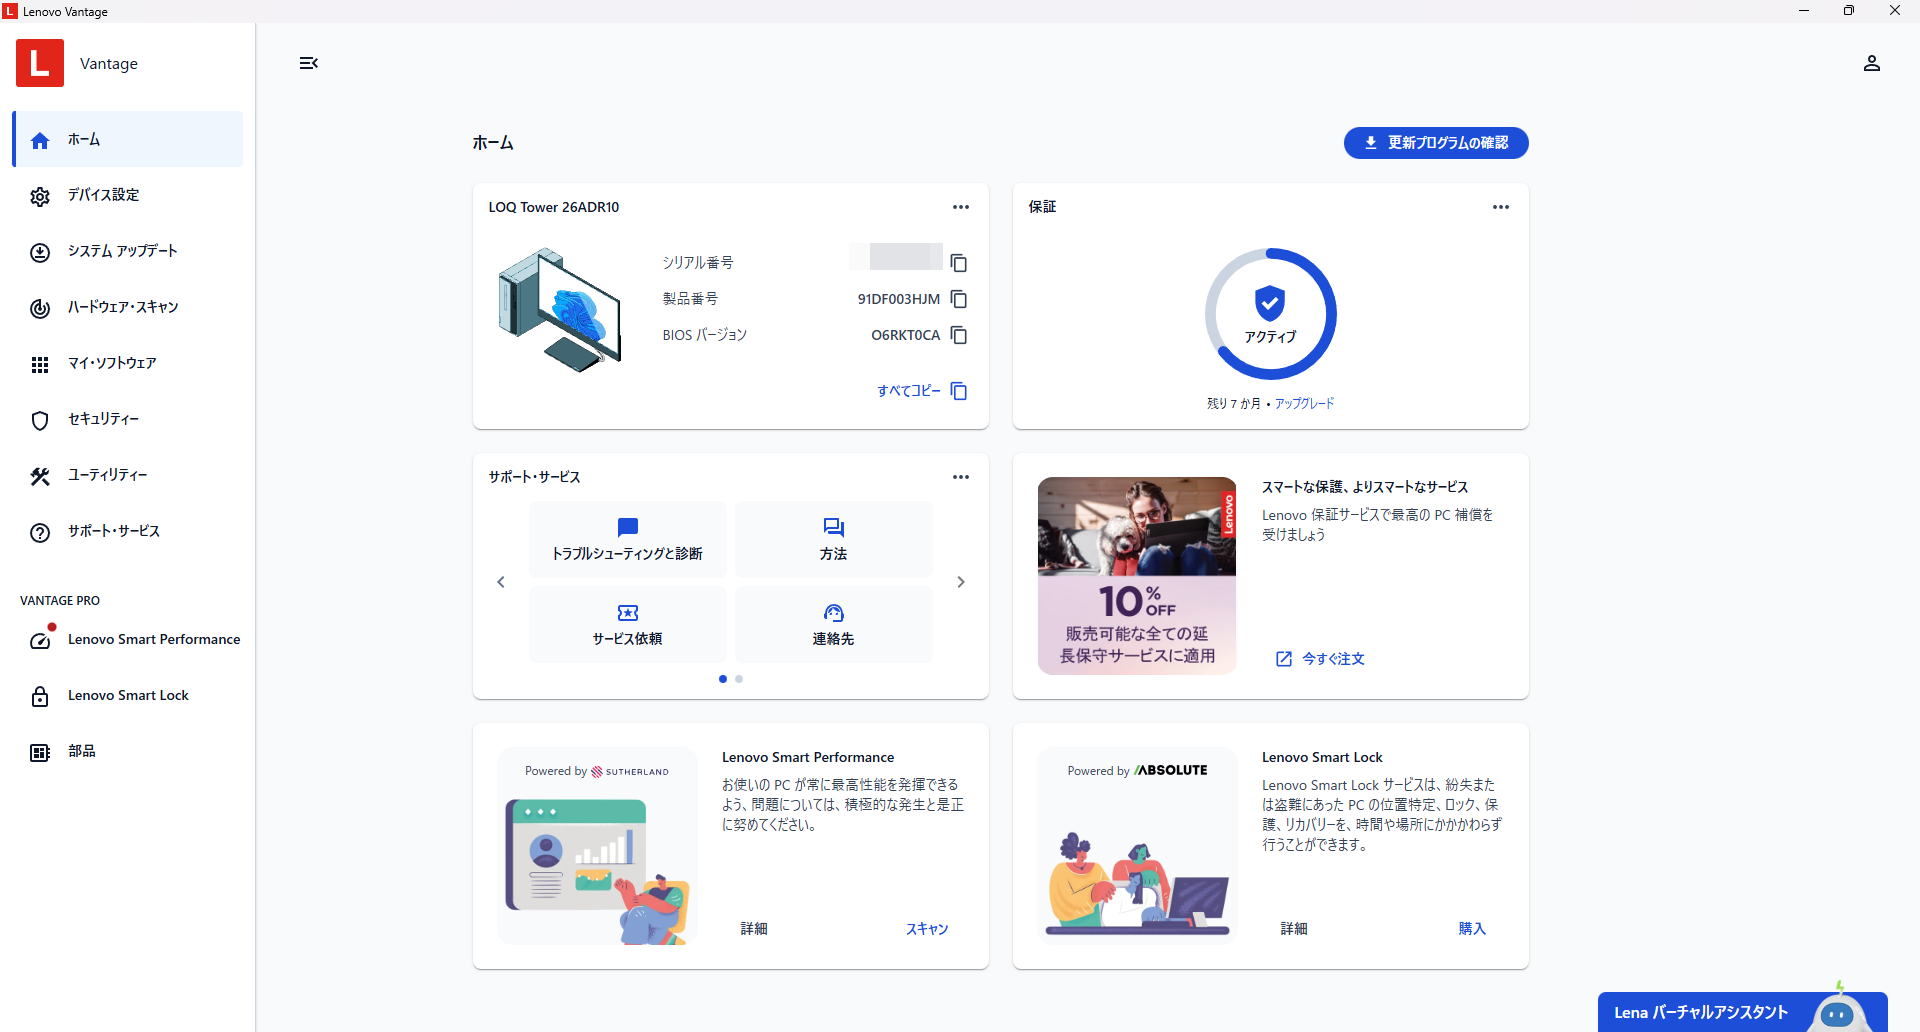This screenshot has height=1032, width=1920.
Task: Advance support carousel with right chevron
Action: (x=960, y=582)
